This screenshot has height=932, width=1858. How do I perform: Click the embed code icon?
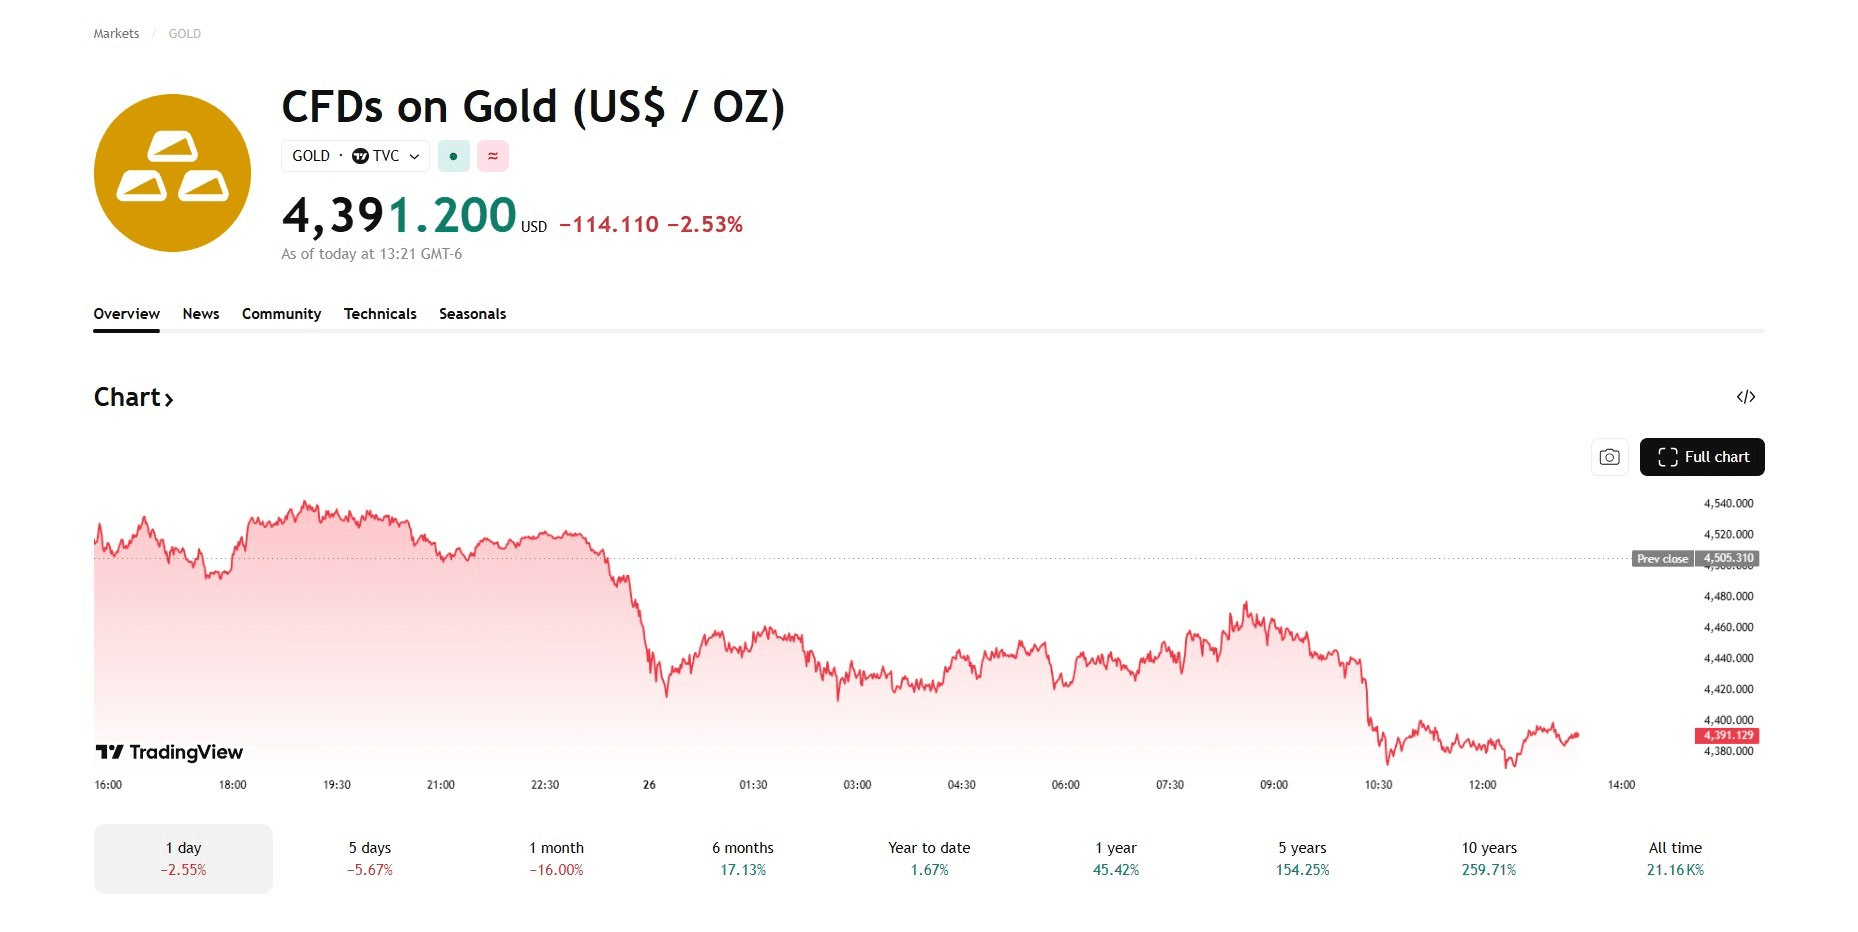point(1746,397)
